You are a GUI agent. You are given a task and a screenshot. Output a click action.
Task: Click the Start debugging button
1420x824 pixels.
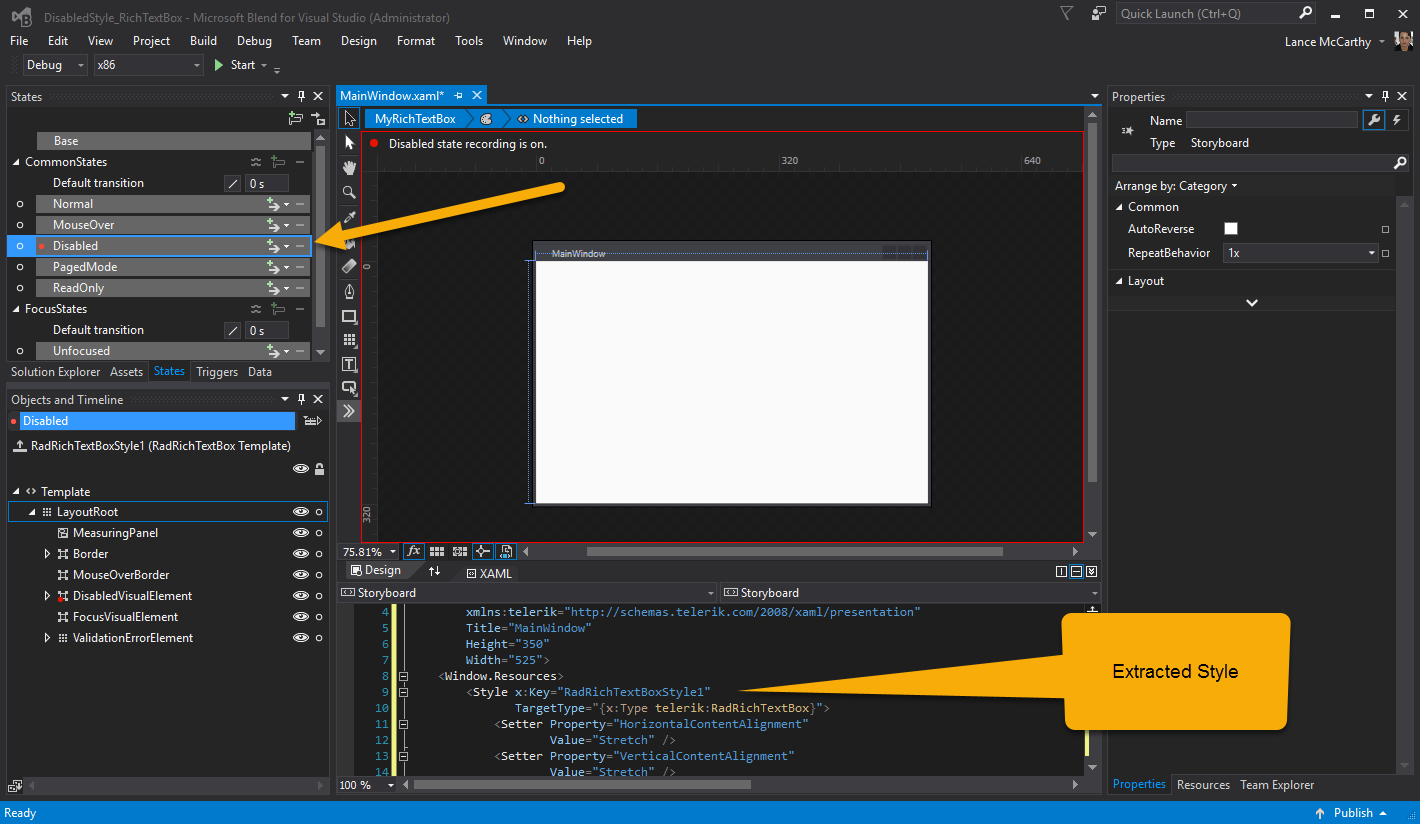pyautogui.click(x=234, y=65)
